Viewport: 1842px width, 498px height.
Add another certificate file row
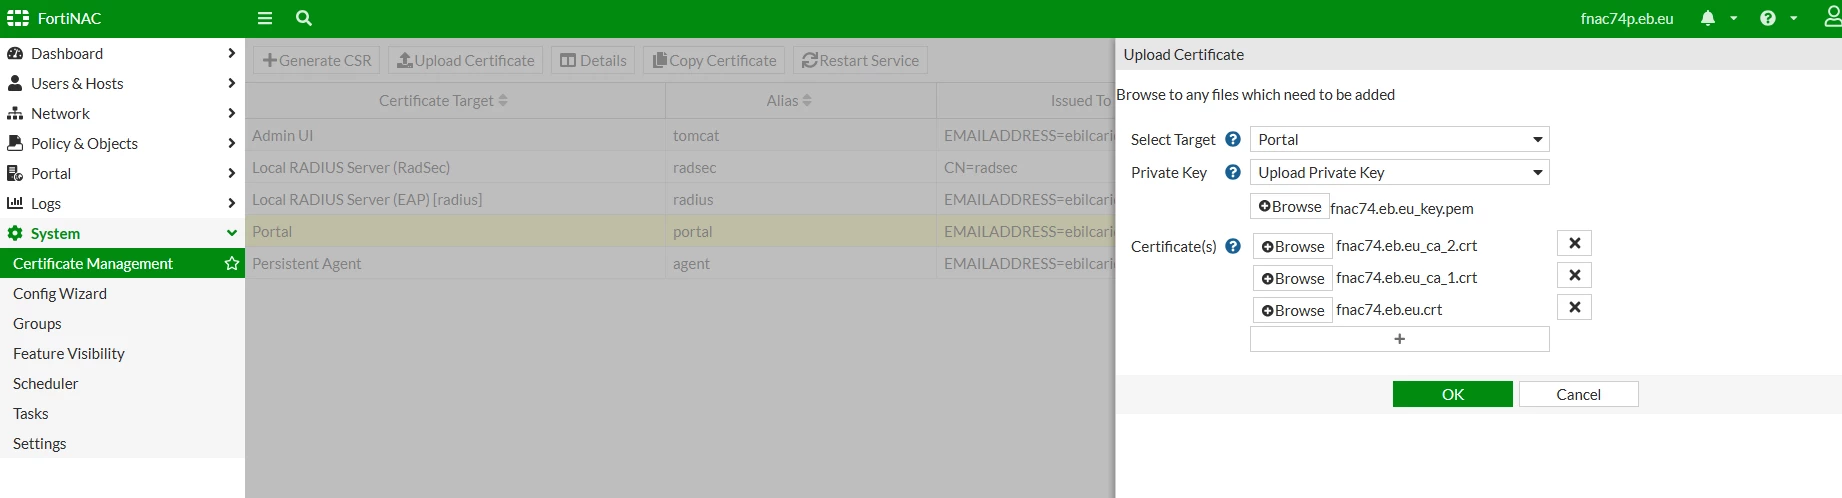click(x=1399, y=339)
